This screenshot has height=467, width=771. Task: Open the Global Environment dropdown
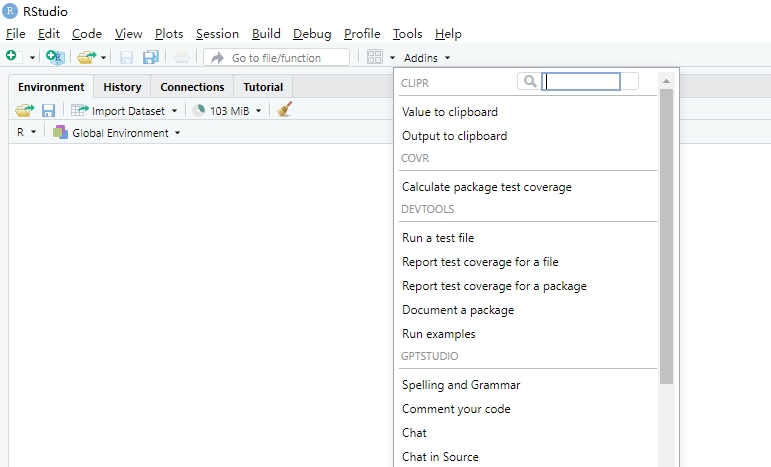point(117,133)
